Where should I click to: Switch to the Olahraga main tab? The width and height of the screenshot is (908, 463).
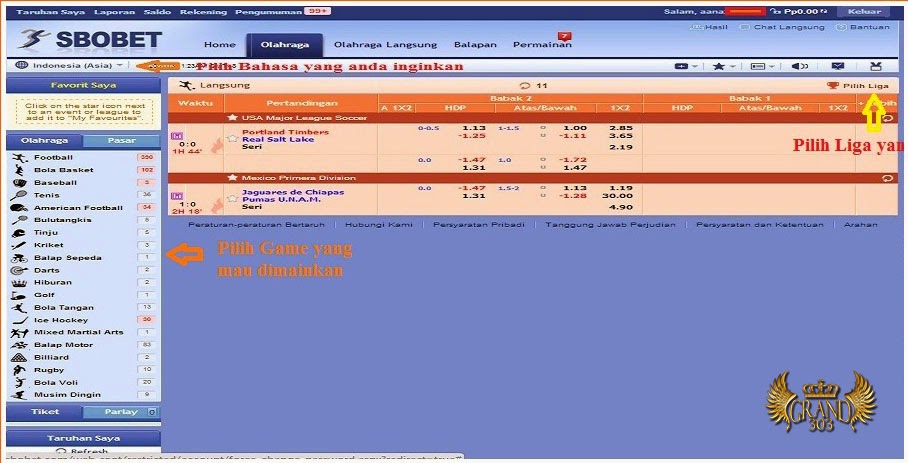[284, 45]
